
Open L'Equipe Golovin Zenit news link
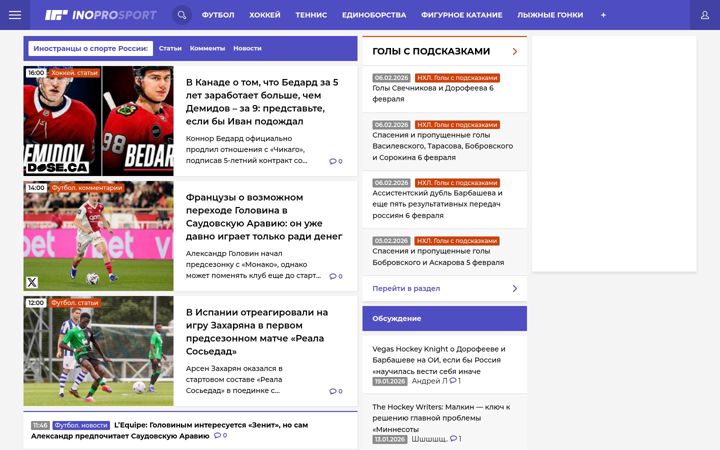[169, 430]
